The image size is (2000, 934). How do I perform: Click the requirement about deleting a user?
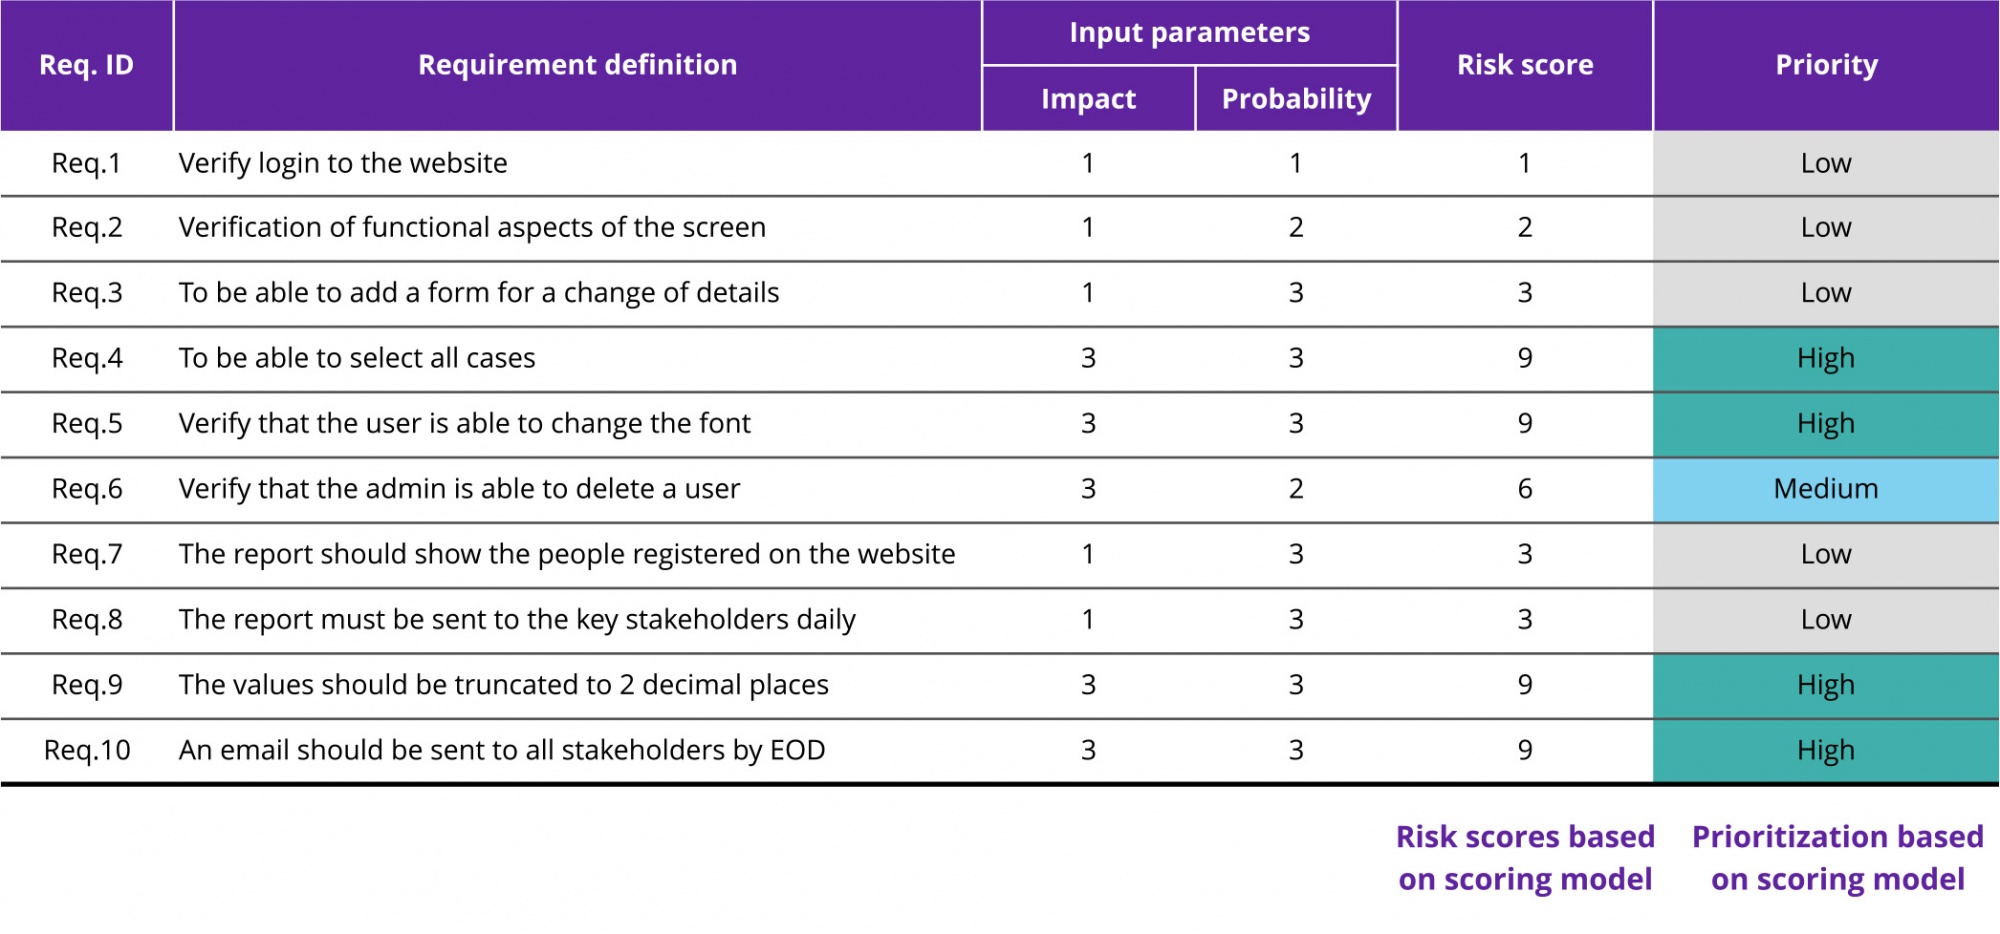click(459, 489)
